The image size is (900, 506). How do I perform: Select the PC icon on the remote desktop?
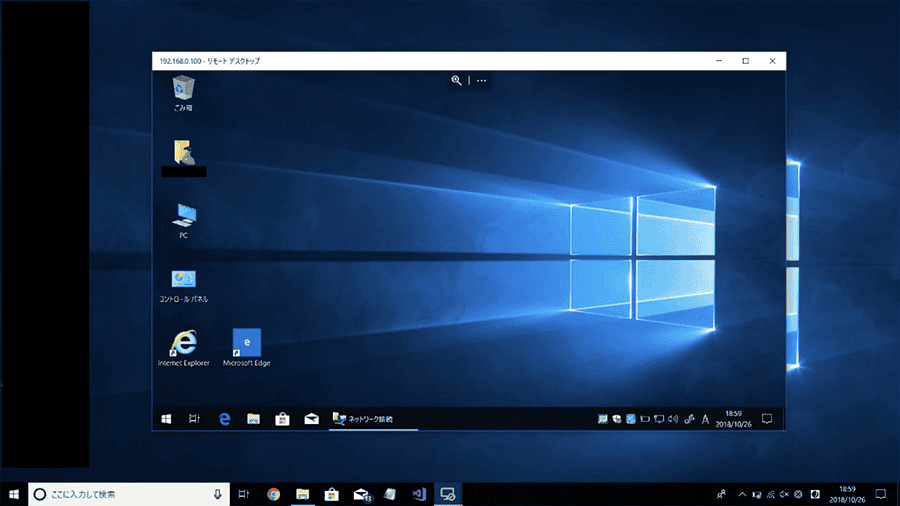point(184,221)
